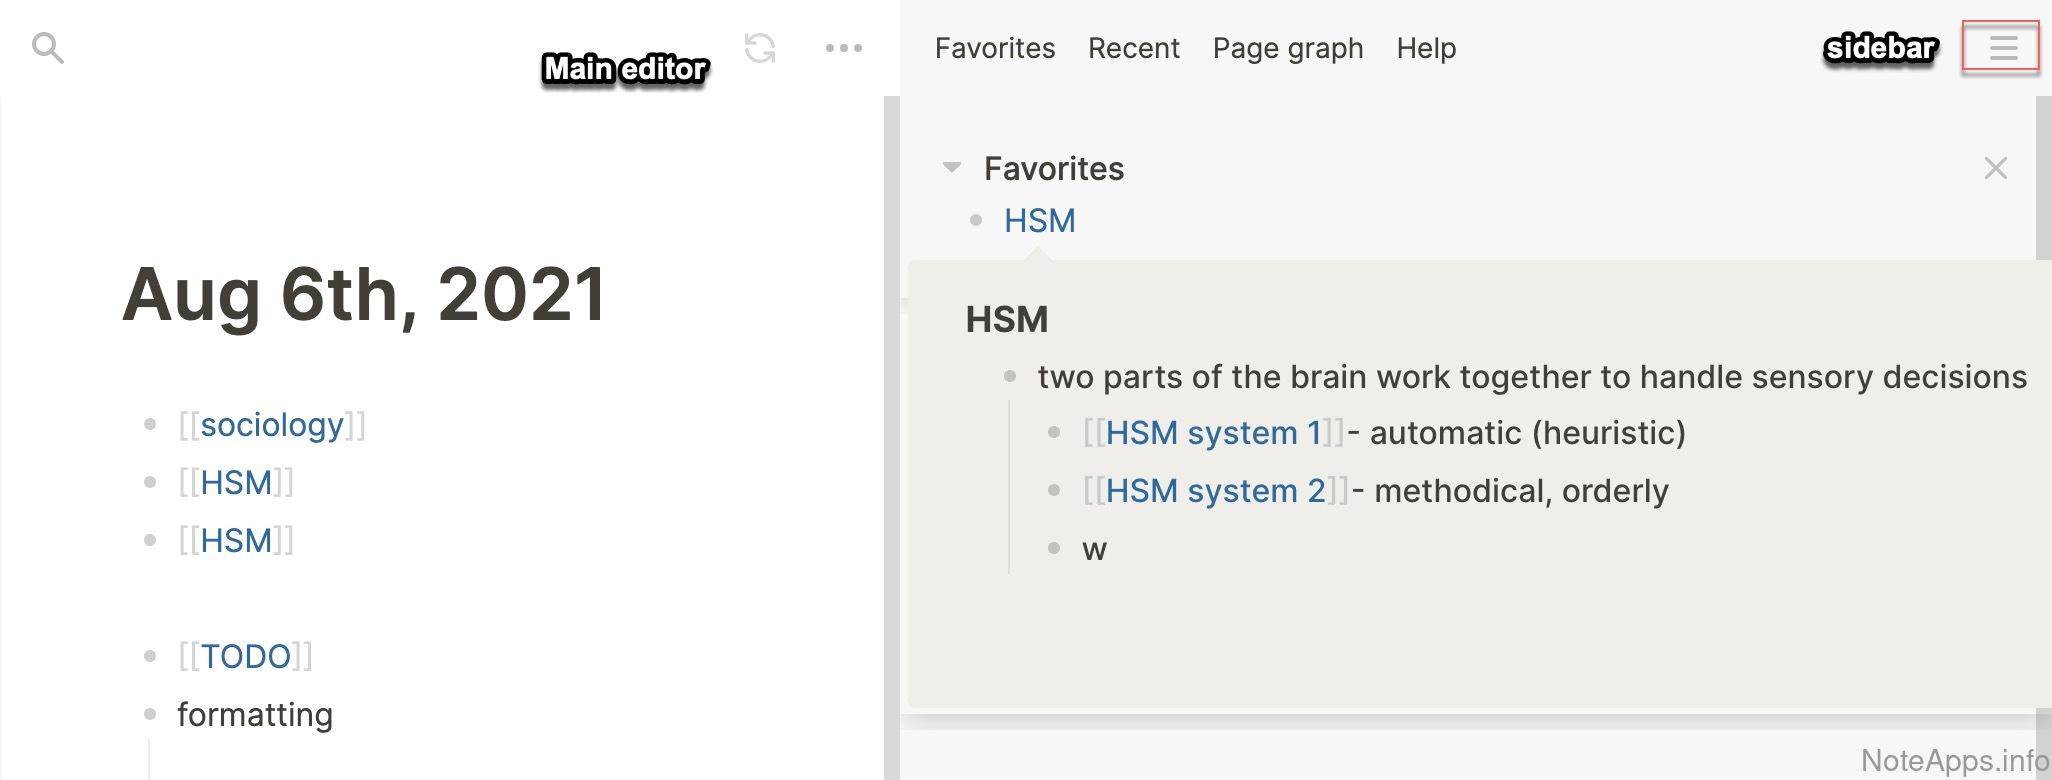The height and width of the screenshot is (780, 2052).
Task: Collapse the Favorites section triangle
Action: click(952, 167)
